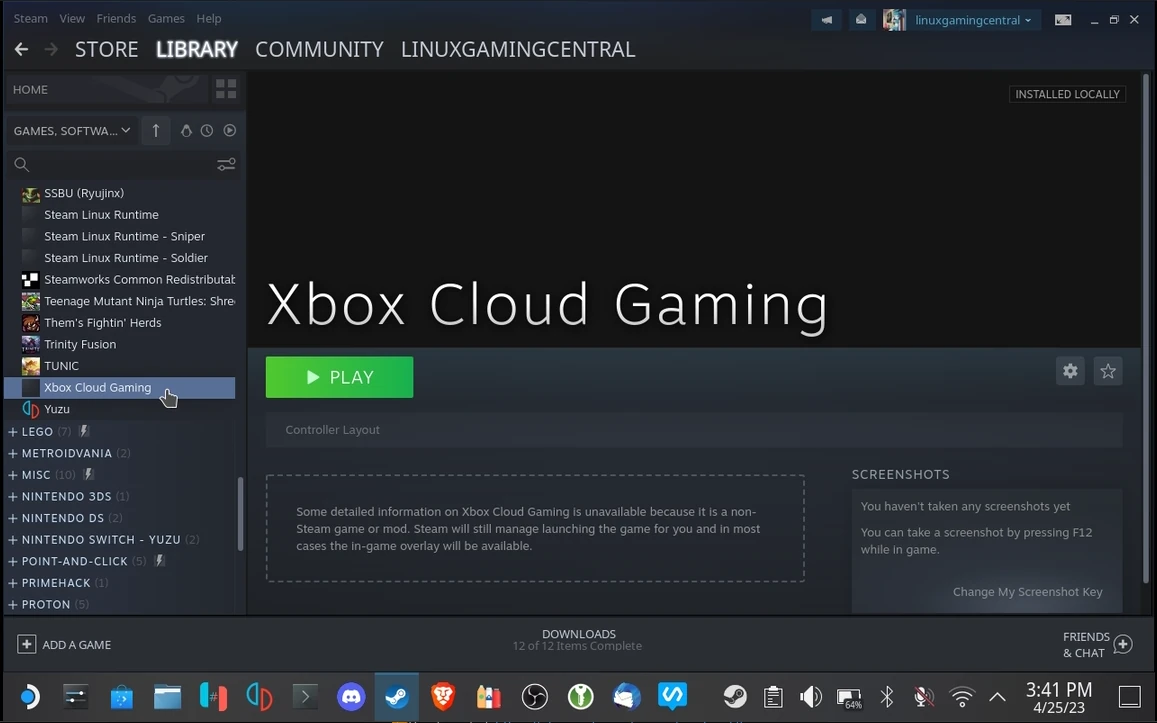Expand the NINTENDO 3DS collection
The width and height of the screenshot is (1157, 723).
(x=13, y=497)
